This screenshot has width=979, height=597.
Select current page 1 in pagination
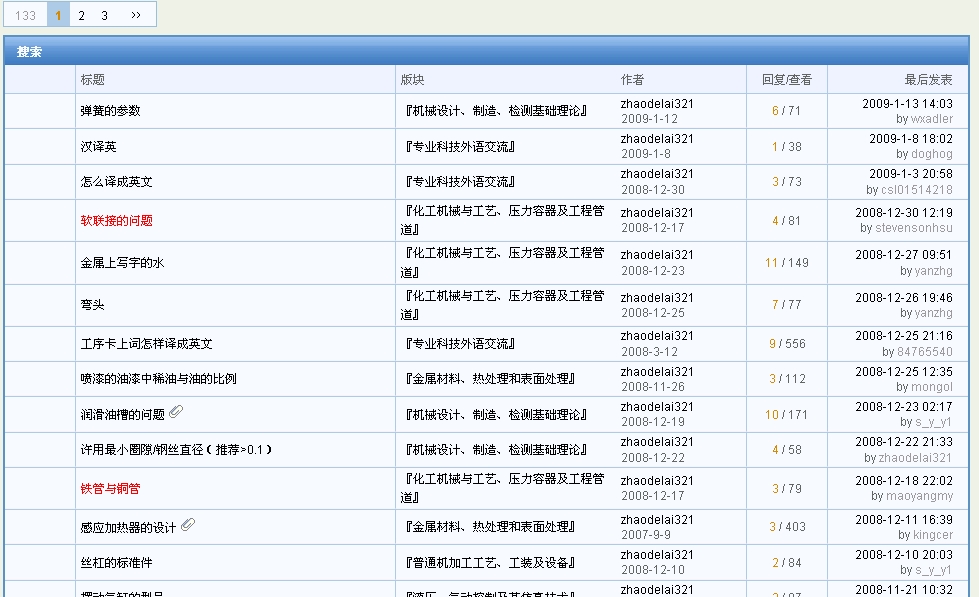coord(58,15)
